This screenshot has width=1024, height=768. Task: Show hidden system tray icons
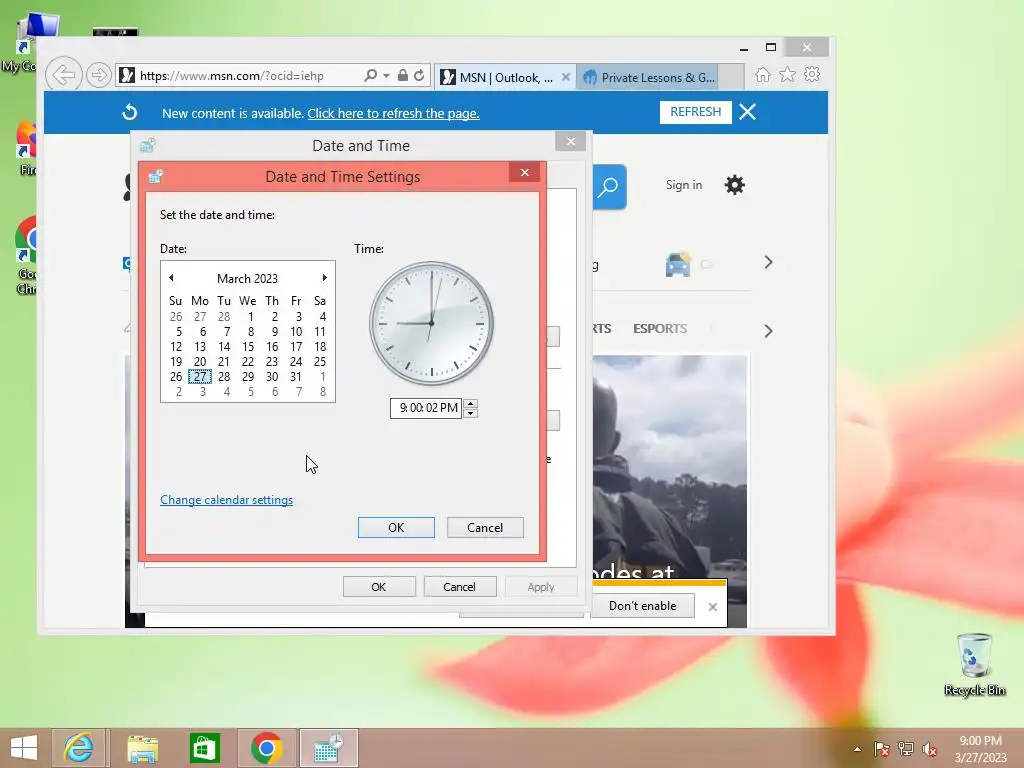pos(857,749)
